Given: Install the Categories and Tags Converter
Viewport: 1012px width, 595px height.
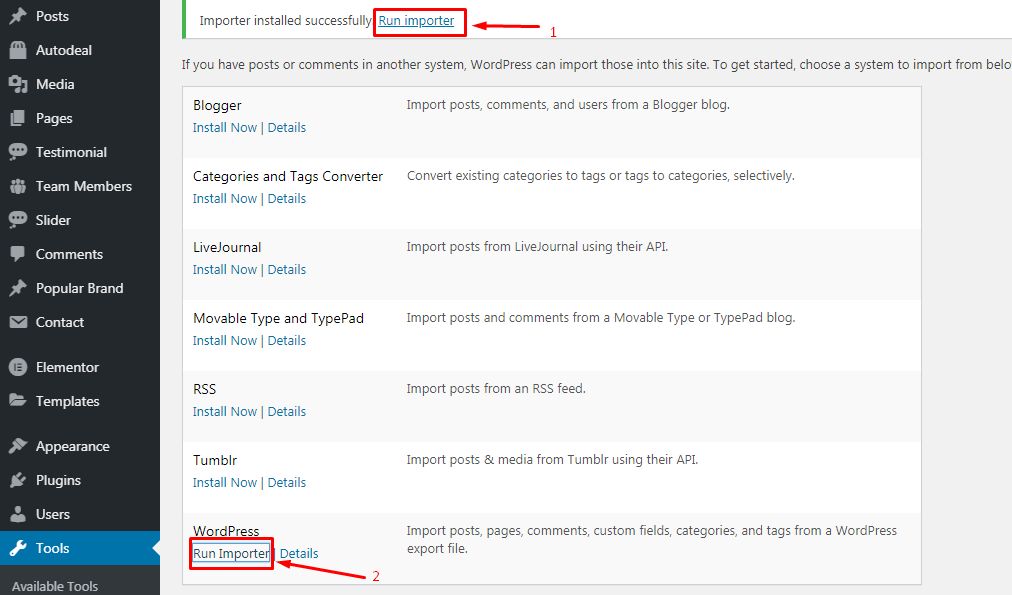Looking at the screenshot, I should coord(225,199).
